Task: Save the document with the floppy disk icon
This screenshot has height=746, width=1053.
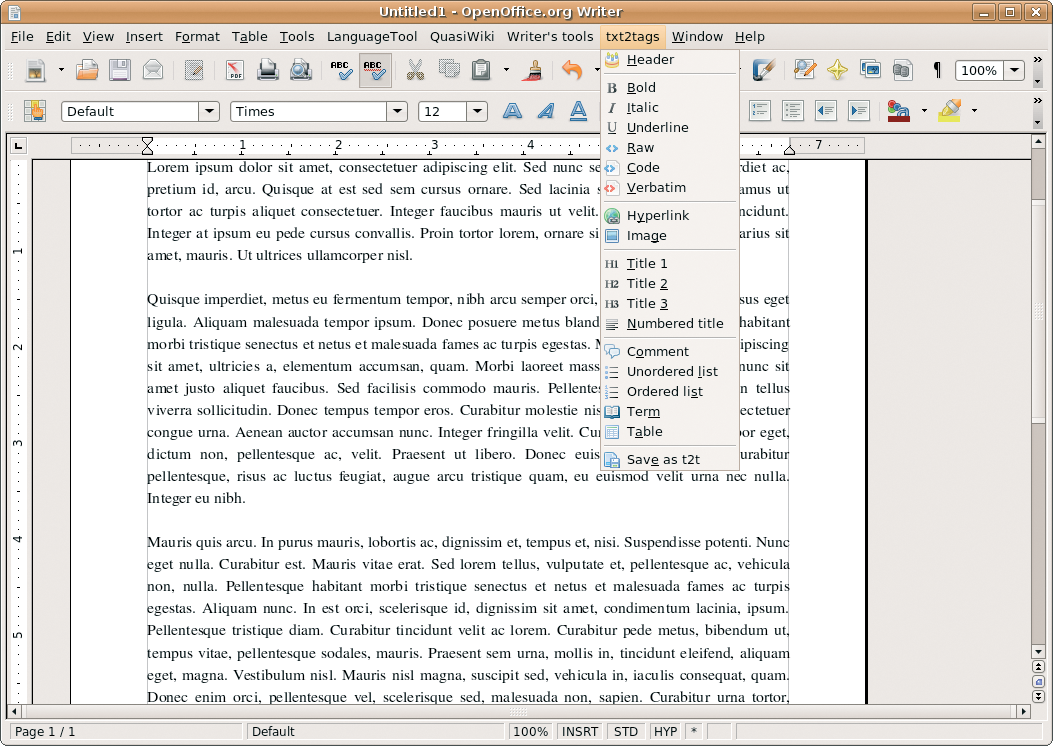Action: (x=120, y=70)
